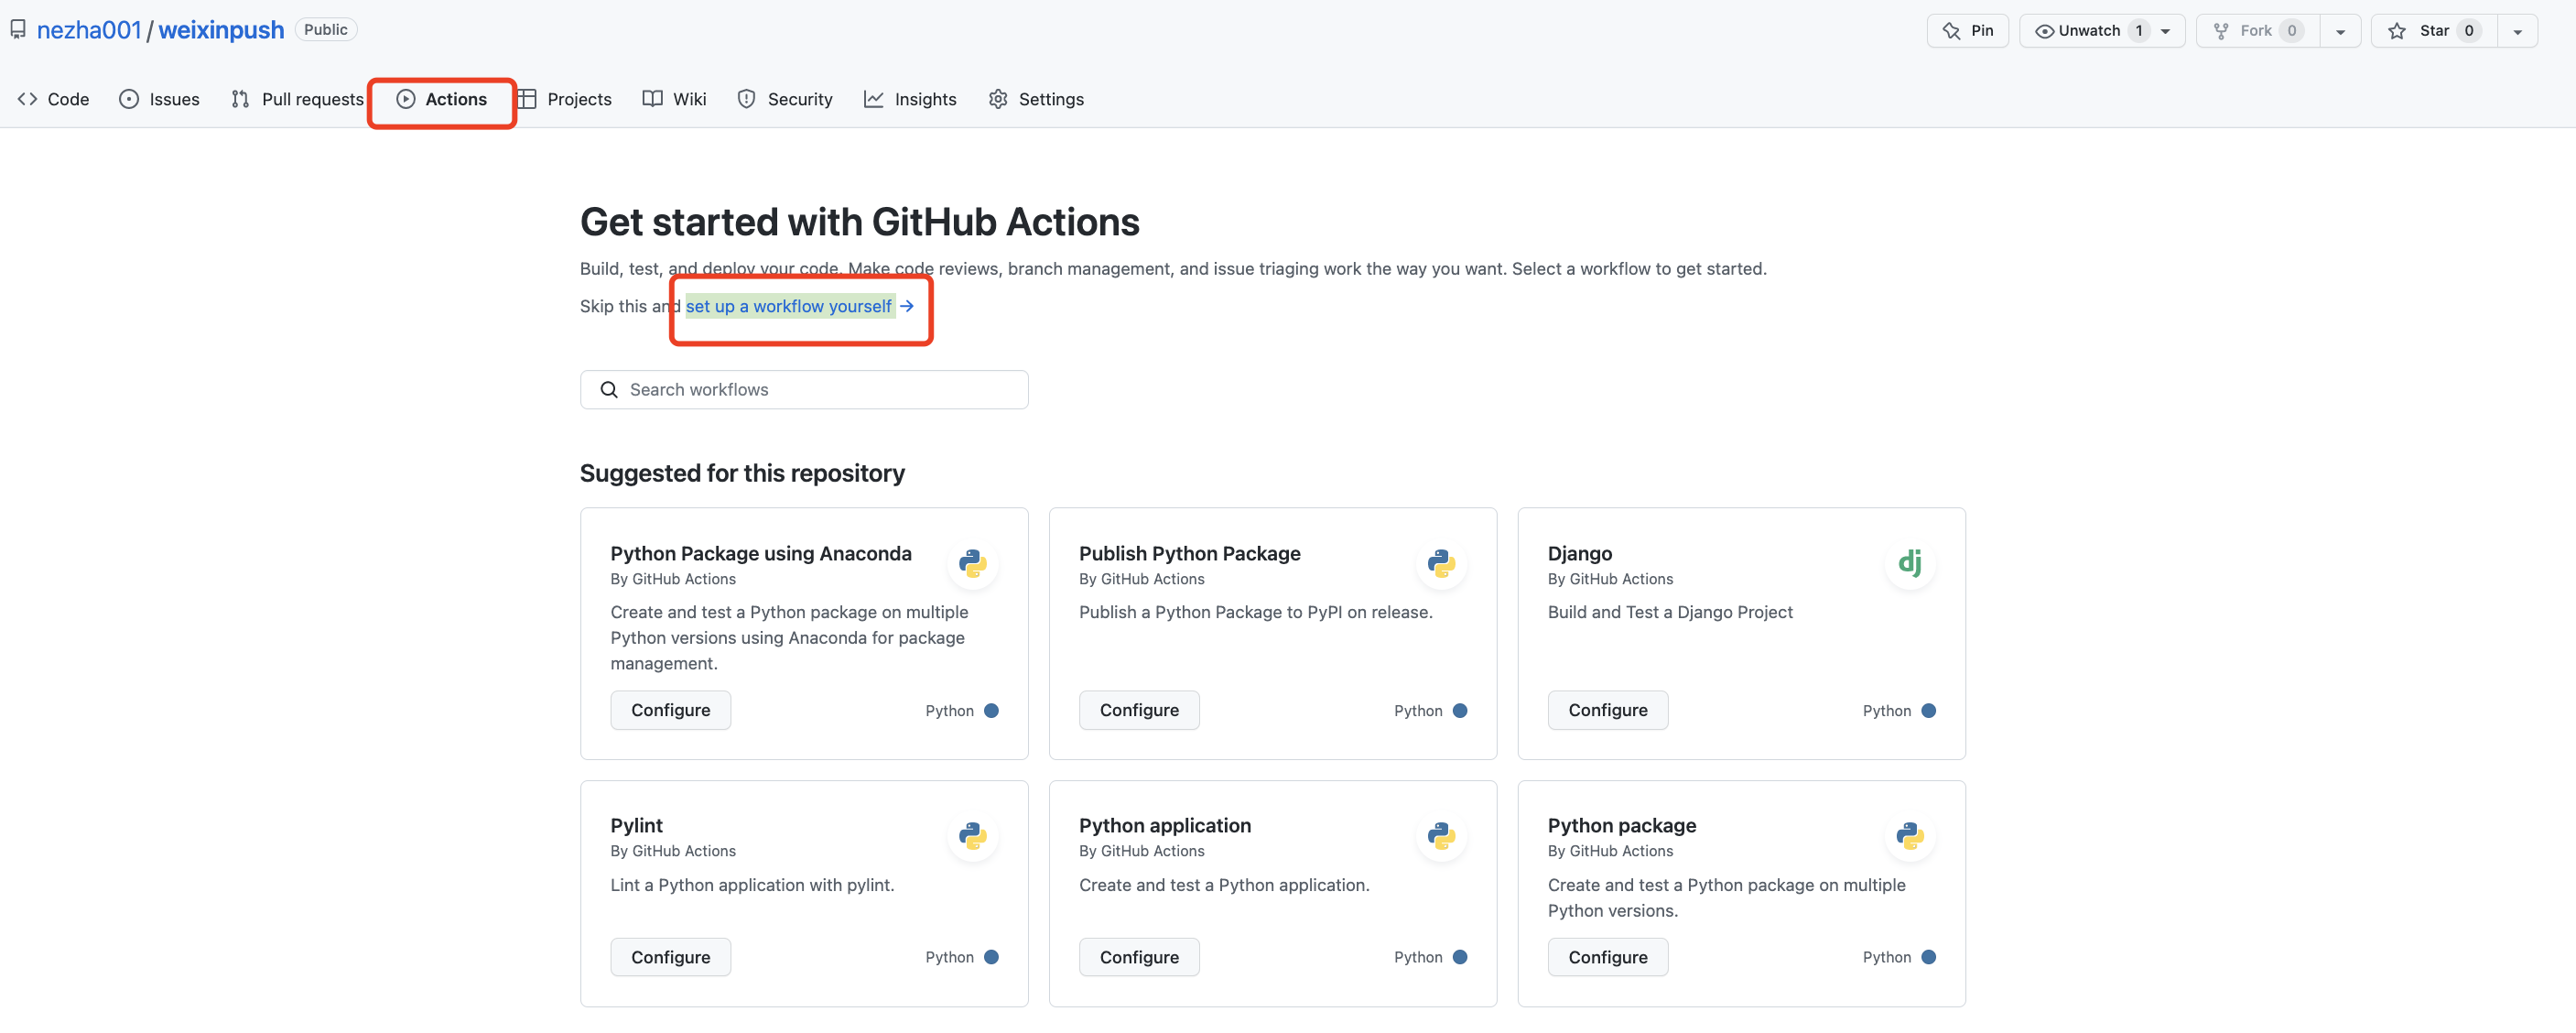This screenshot has width=2576, height=1033.
Task: Click the Wiki book icon
Action: (652, 99)
